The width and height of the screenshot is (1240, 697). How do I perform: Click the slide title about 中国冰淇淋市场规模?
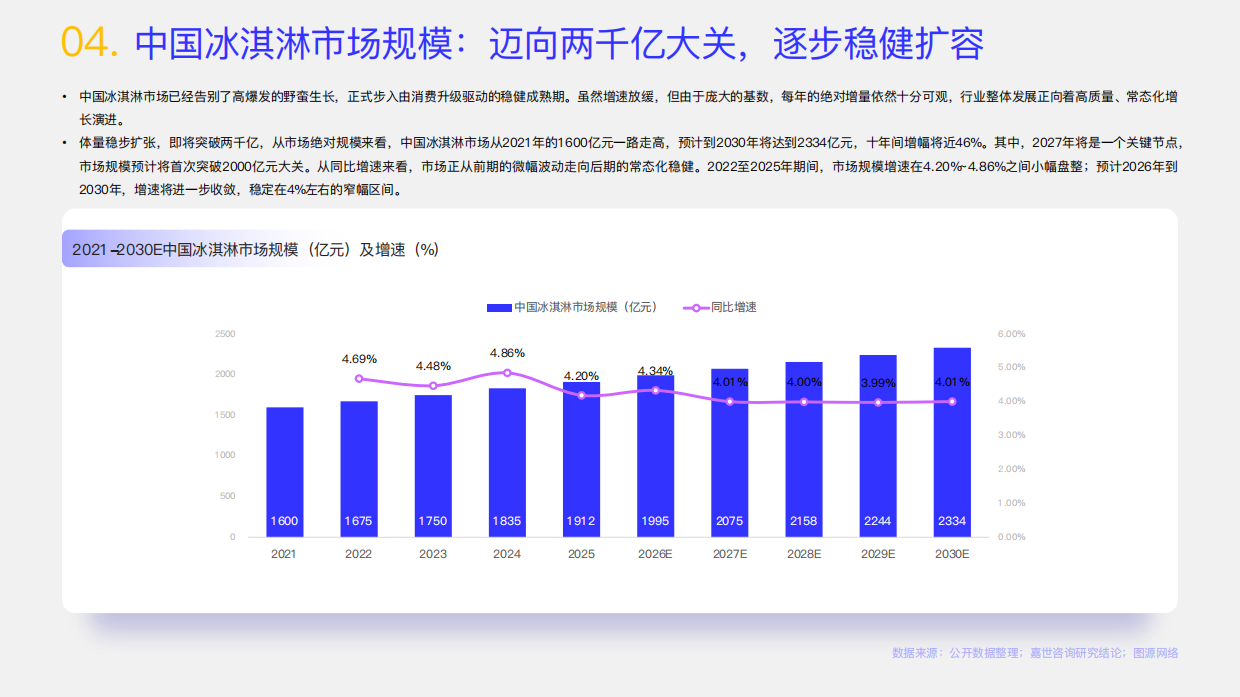pyautogui.click(x=559, y=43)
